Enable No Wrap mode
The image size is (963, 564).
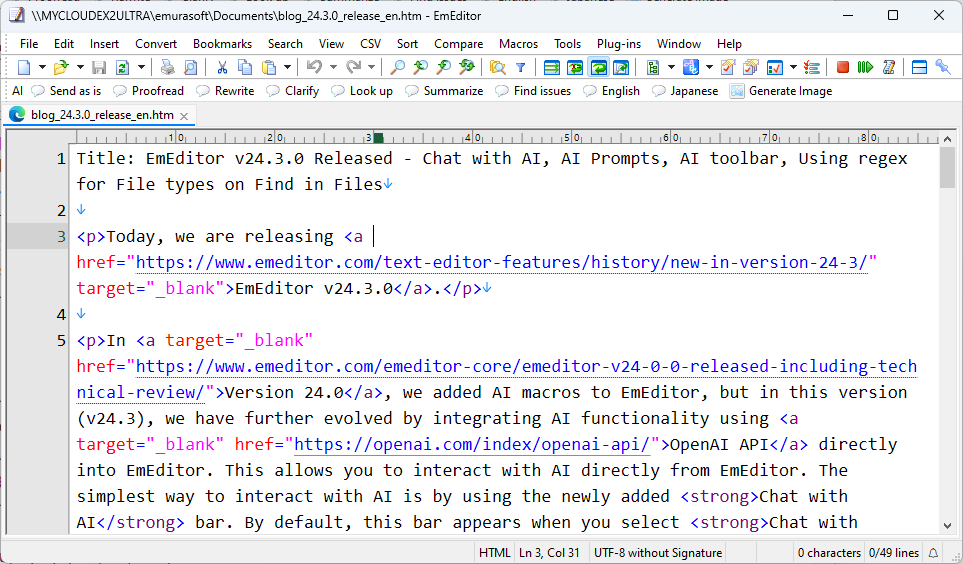coord(552,67)
